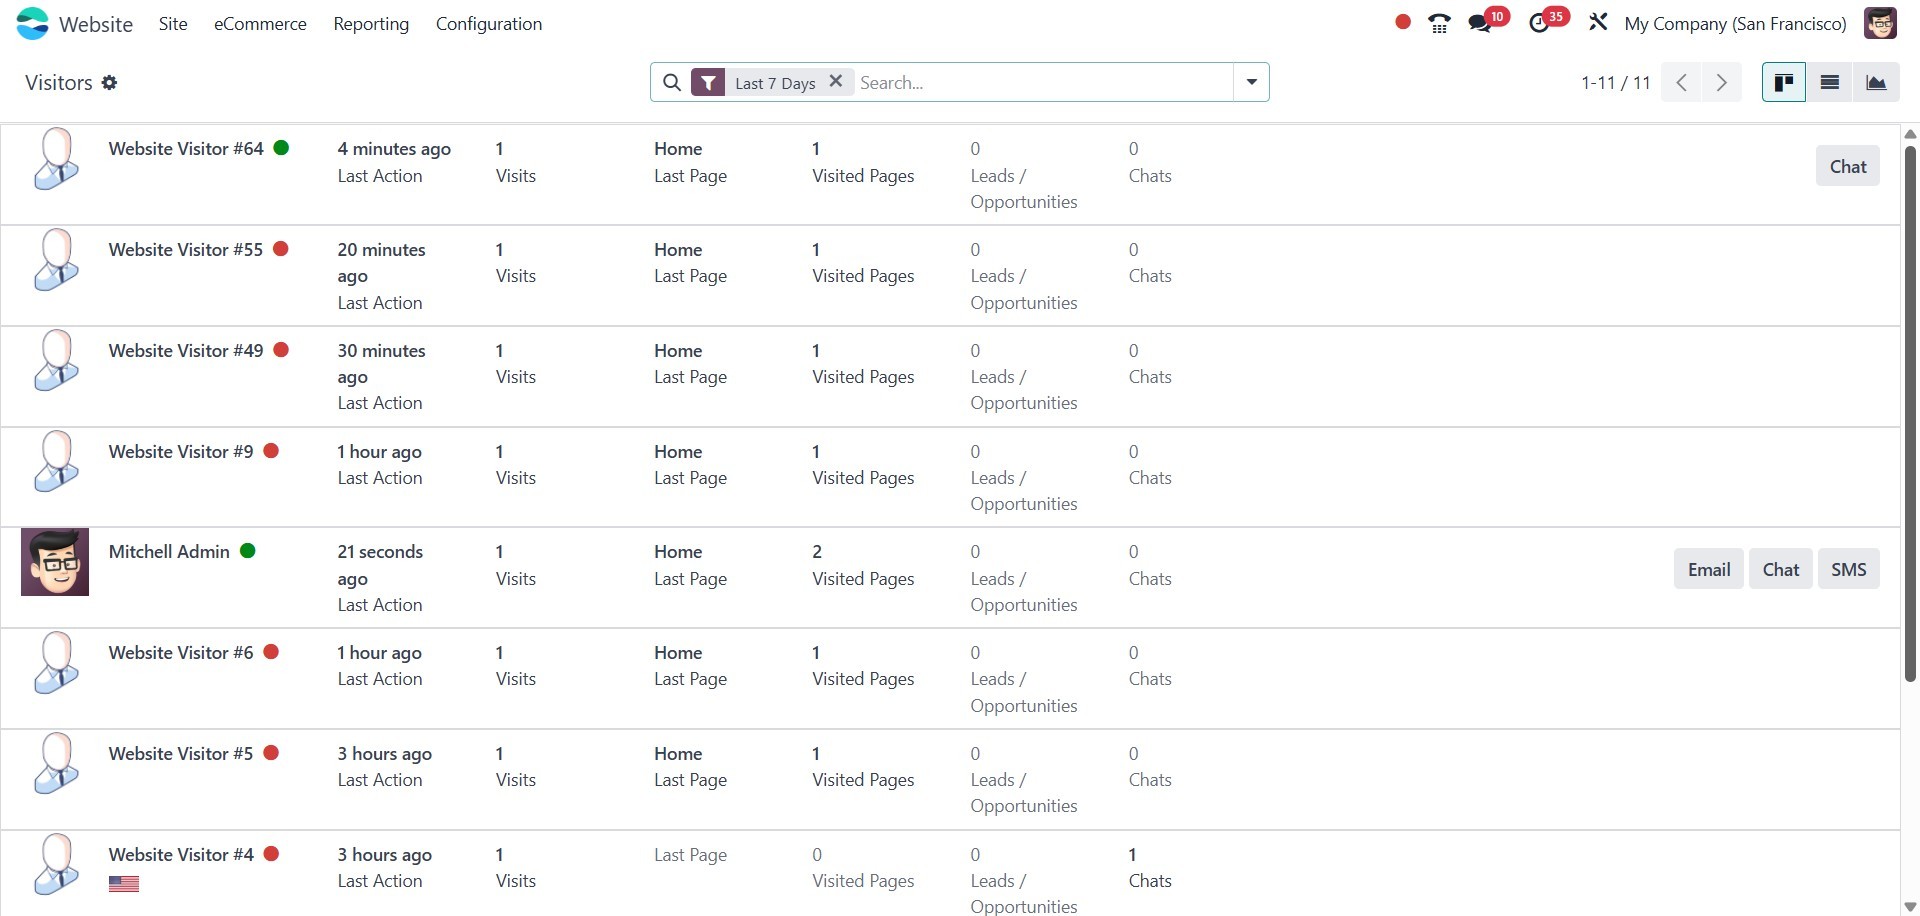Open the activities clock icon
The image size is (1920, 916).
pos(1539,23)
